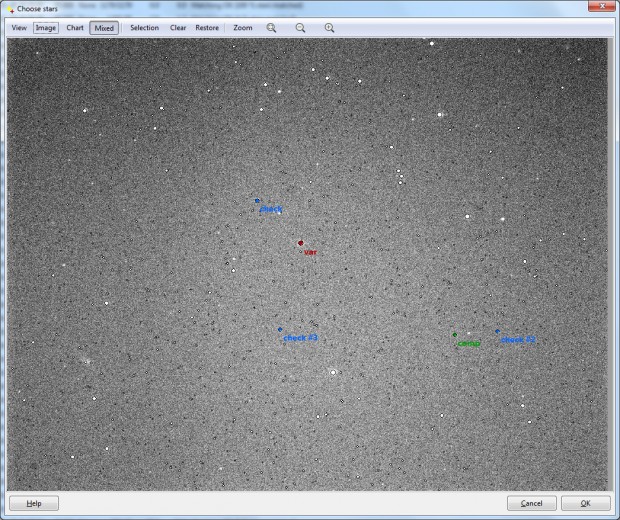Click the Choose stars title bar icon
Image resolution: width=620 pixels, height=520 pixels.
pos(11,9)
